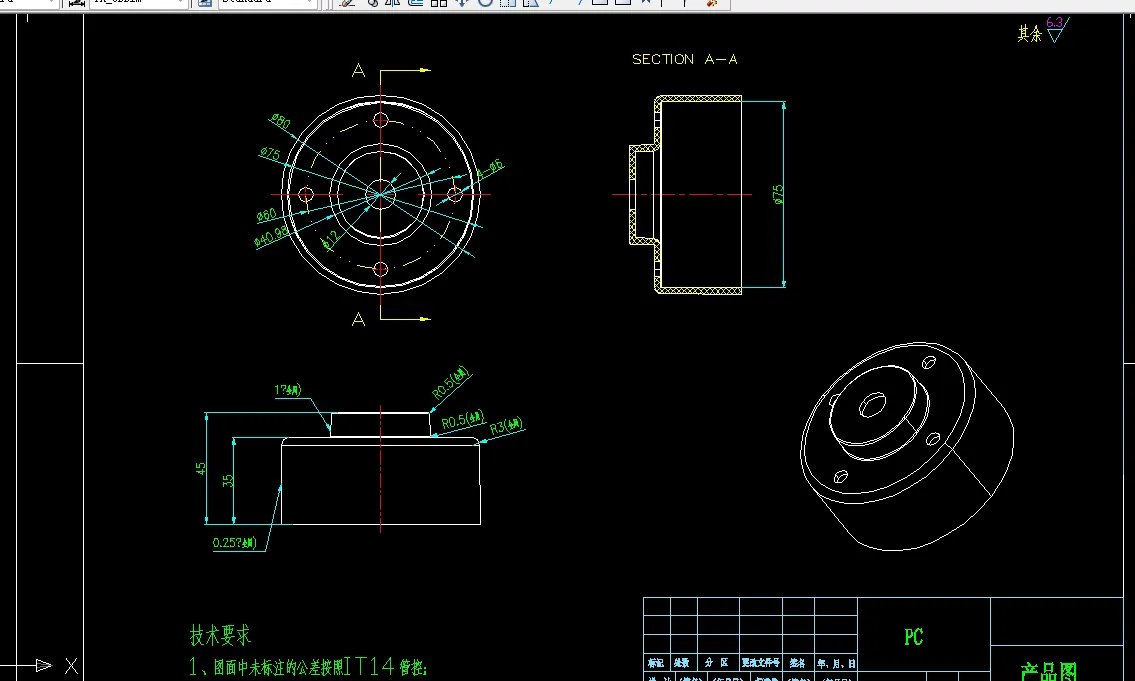Click the IT14 tolerance note line
Viewport: 1135px width, 681px height.
tap(309, 667)
